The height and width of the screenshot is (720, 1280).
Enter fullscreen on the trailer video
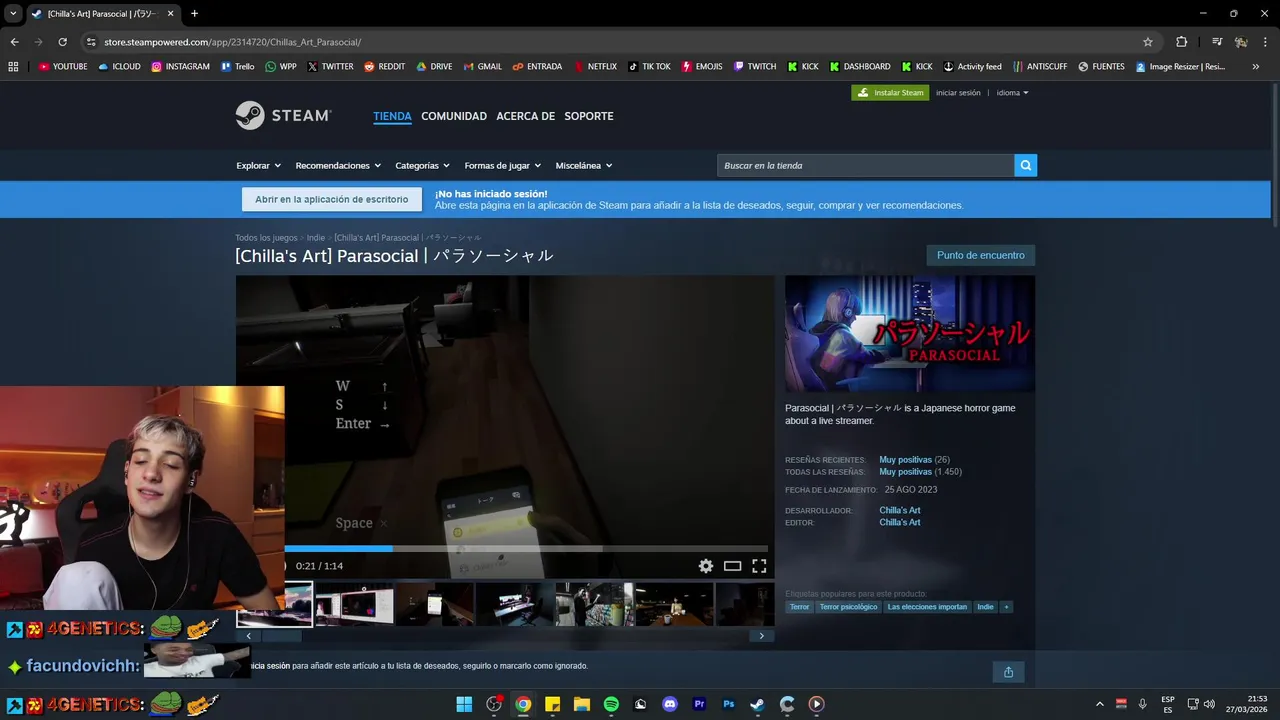759,566
